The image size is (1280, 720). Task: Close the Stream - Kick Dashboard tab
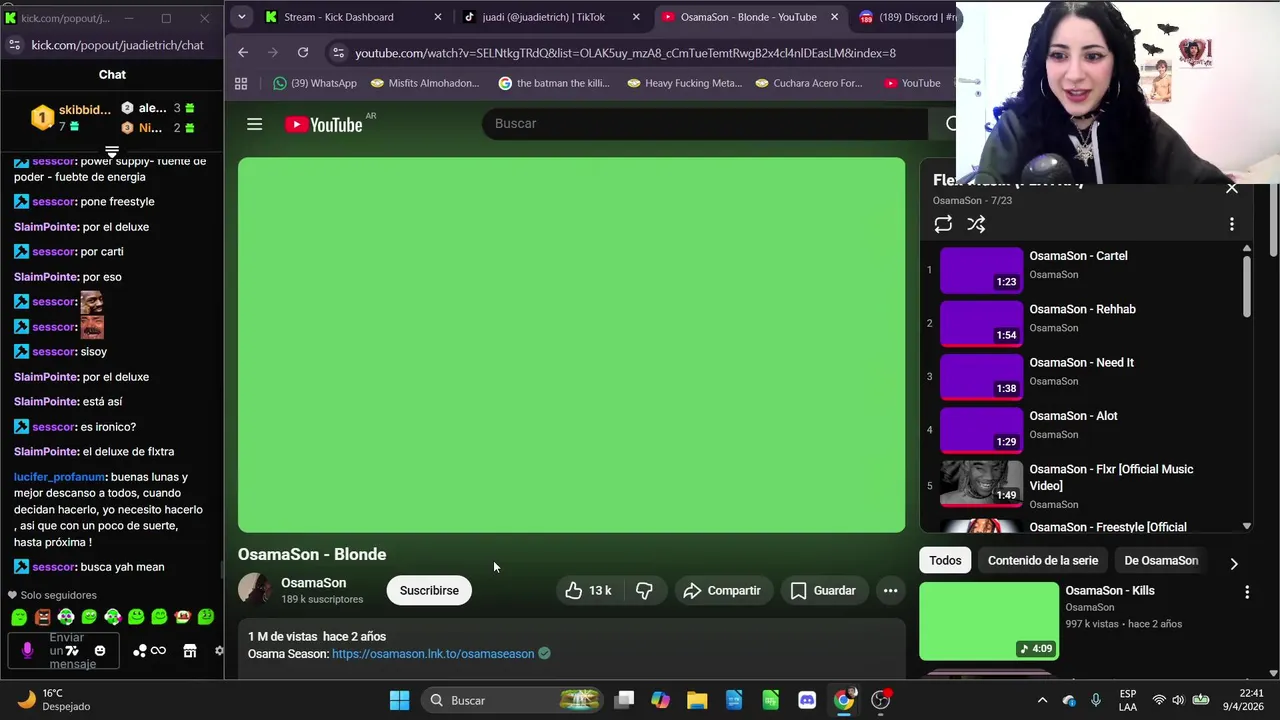click(437, 17)
